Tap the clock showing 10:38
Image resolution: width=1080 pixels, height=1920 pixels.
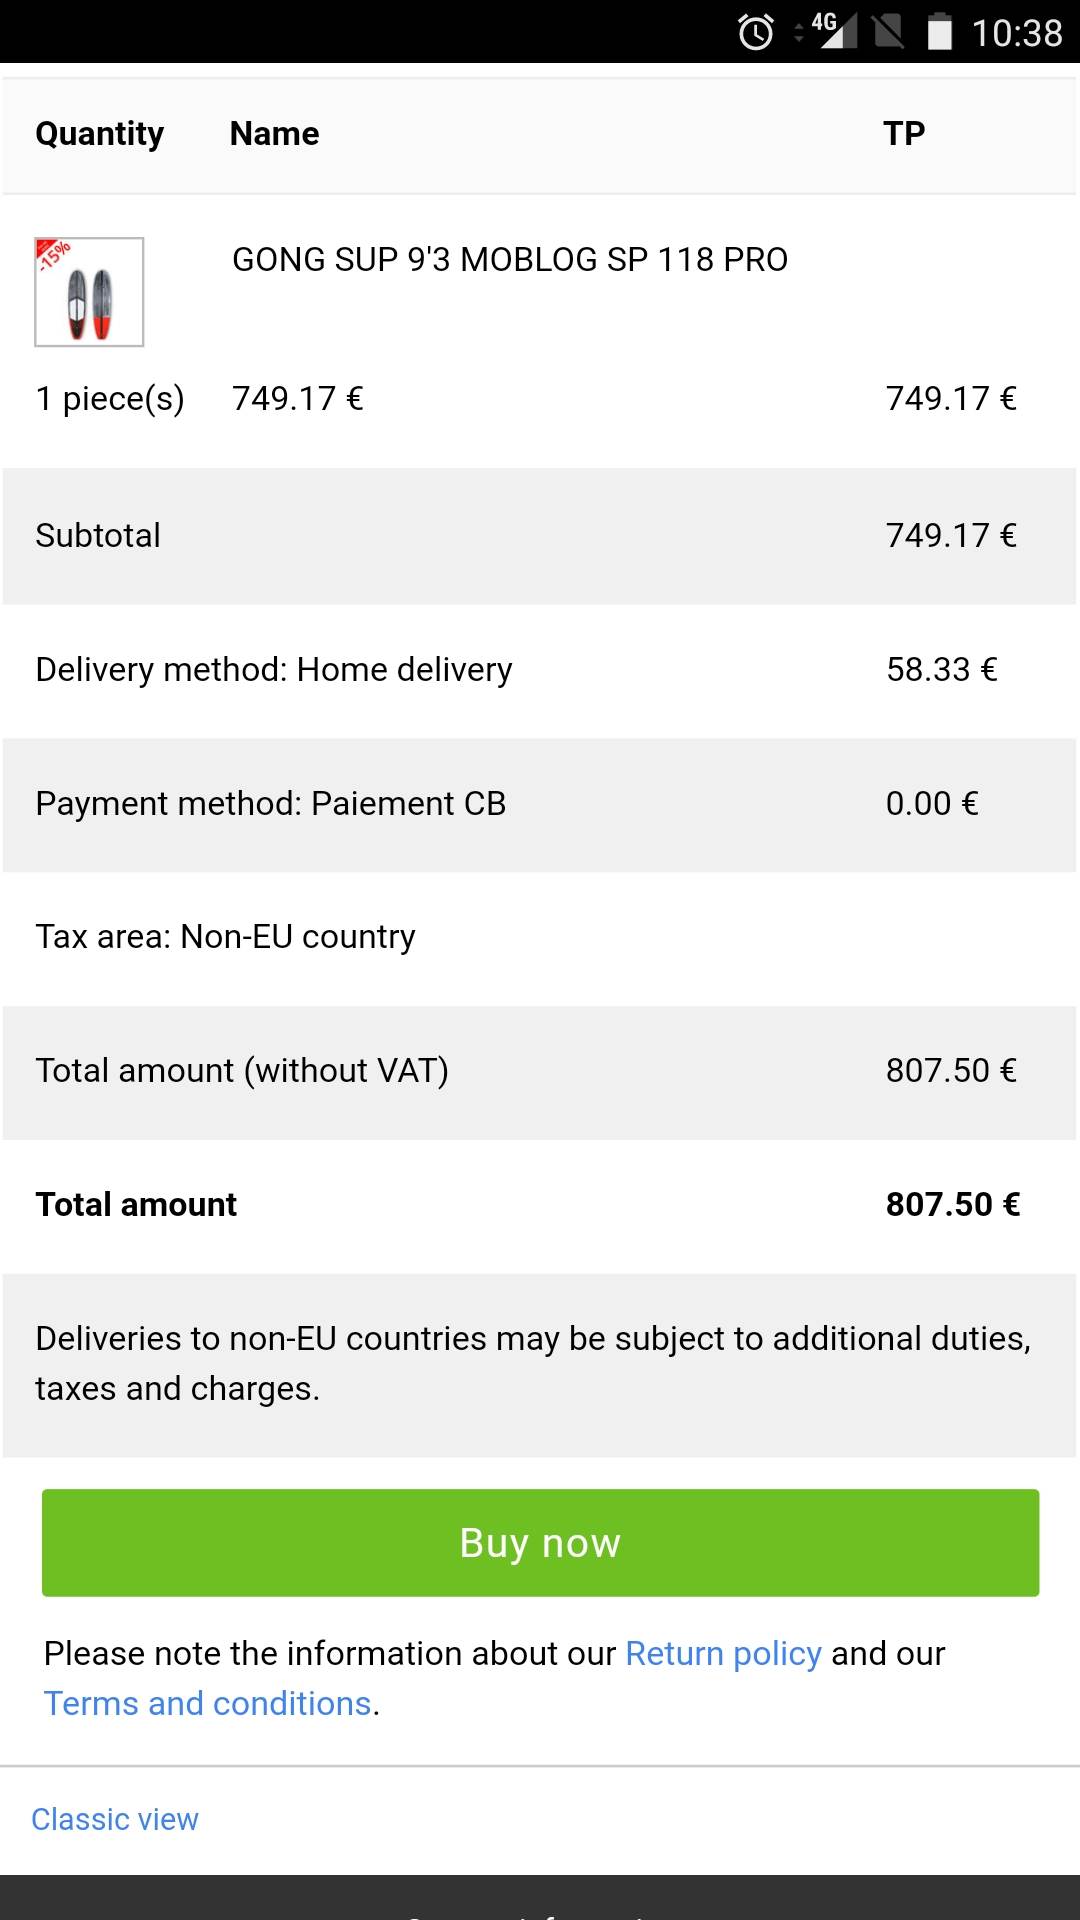pyautogui.click(x=1016, y=33)
